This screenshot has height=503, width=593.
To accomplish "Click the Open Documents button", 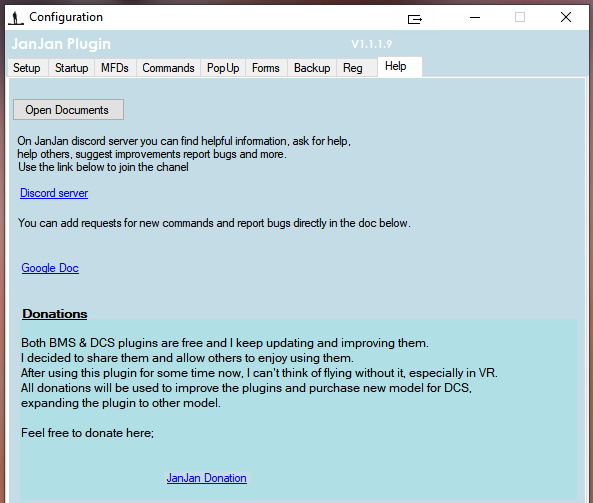I will (68, 110).
